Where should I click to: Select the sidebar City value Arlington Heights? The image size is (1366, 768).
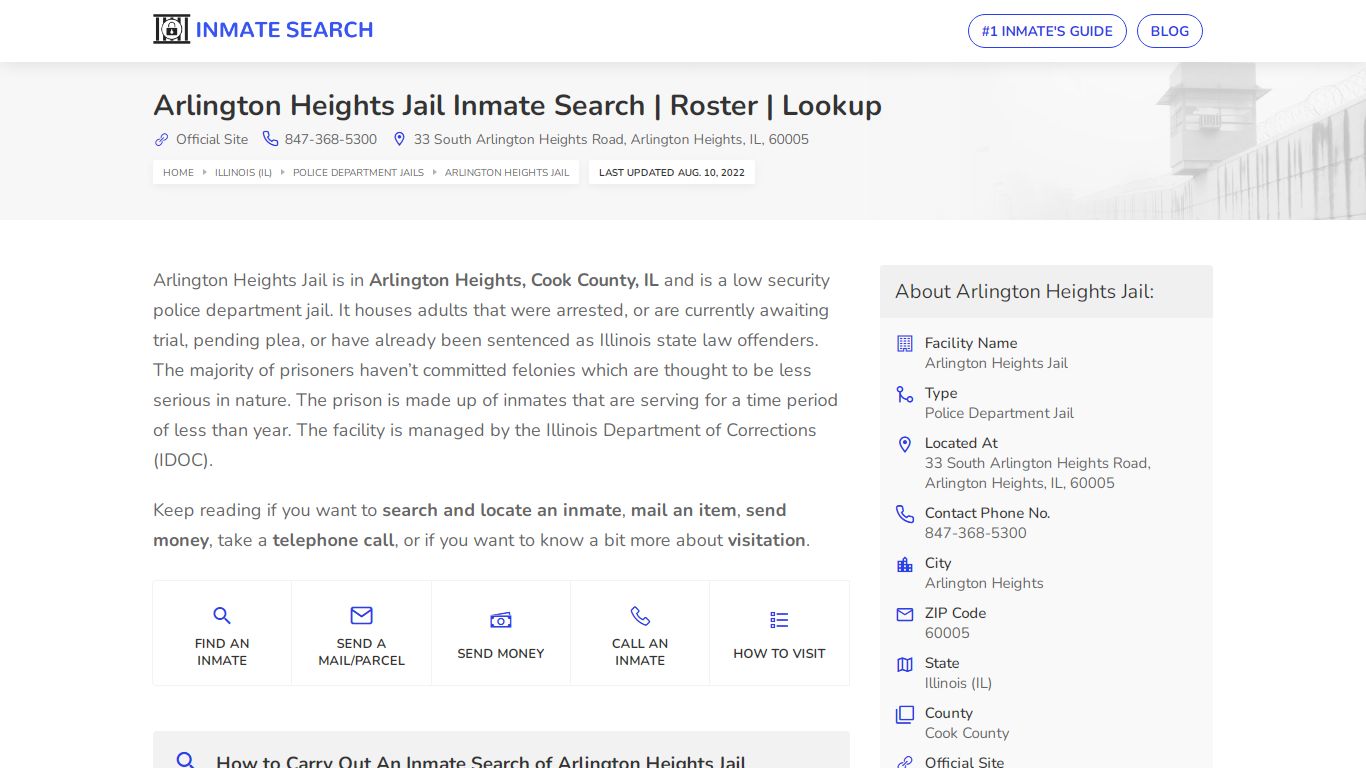click(984, 583)
